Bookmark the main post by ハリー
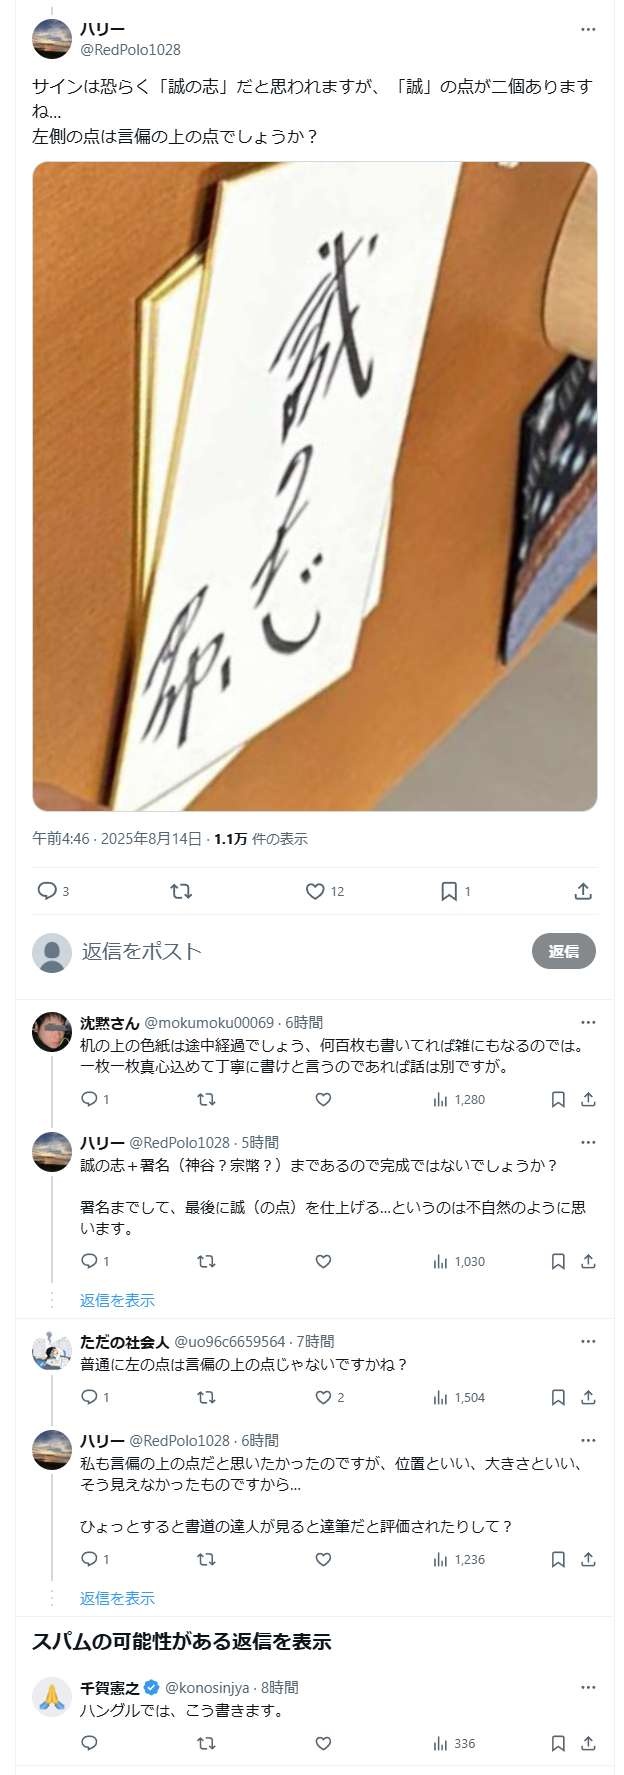This screenshot has width=624, height=1775. coord(455,890)
